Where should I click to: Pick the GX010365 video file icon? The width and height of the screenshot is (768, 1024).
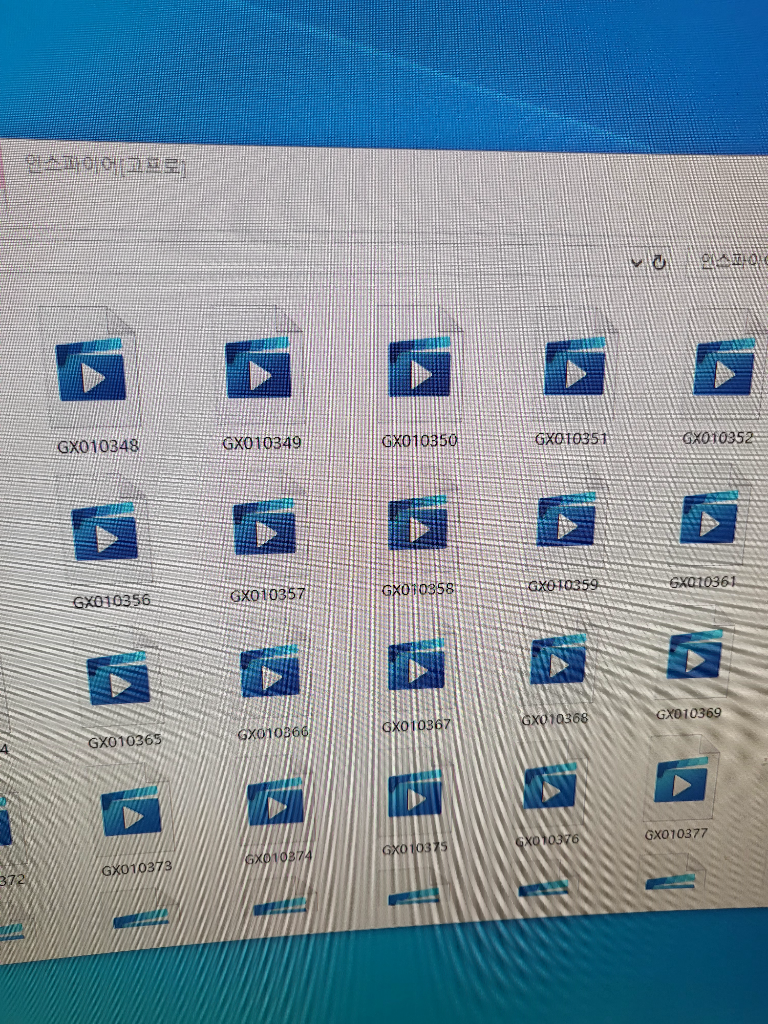pyautogui.click(x=119, y=679)
